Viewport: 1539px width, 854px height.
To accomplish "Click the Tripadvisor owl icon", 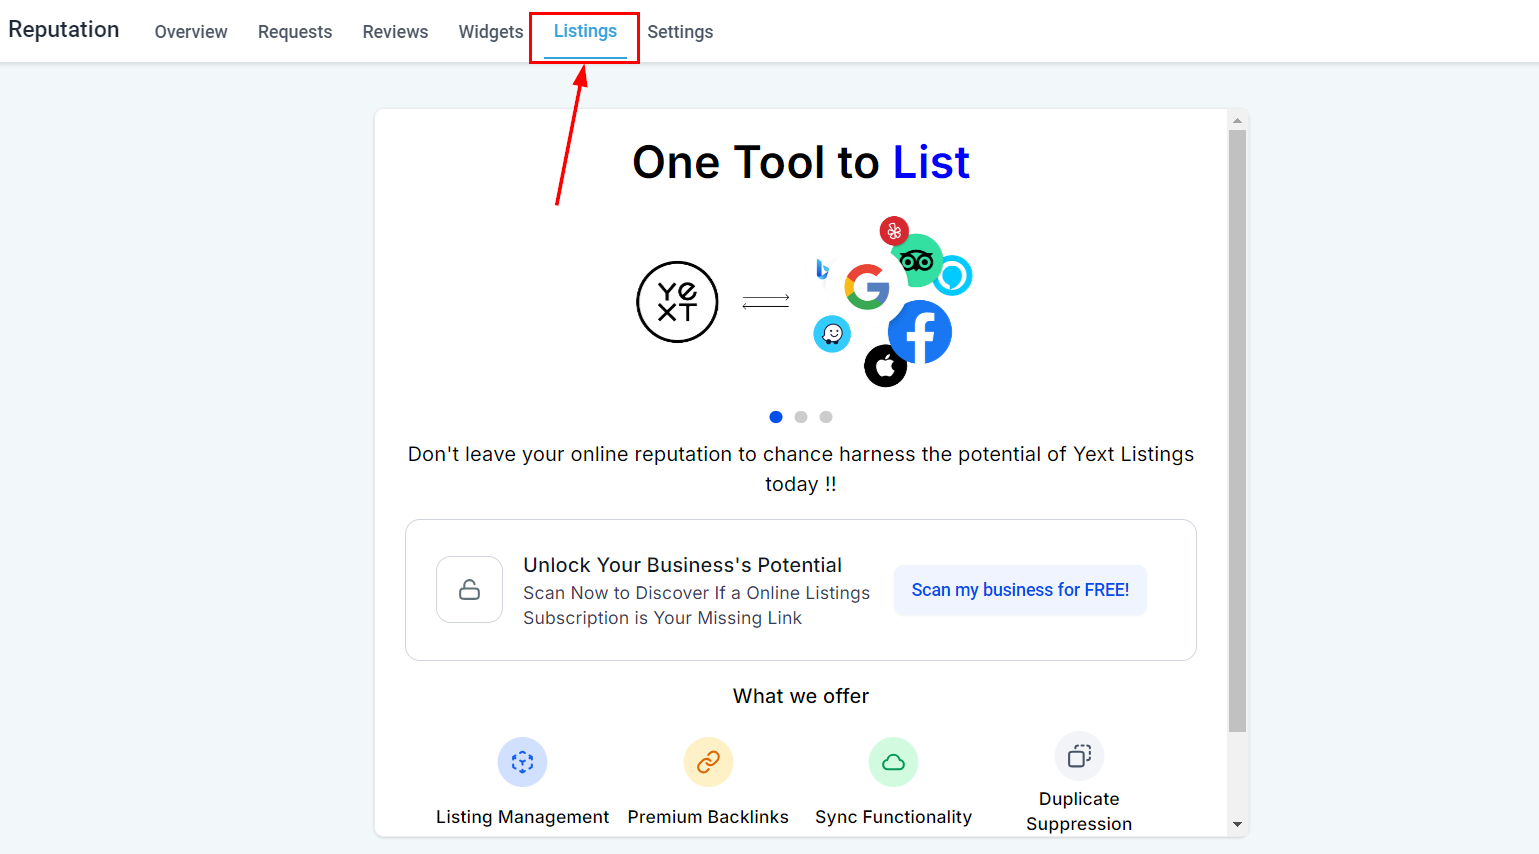I will coord(917,261).
